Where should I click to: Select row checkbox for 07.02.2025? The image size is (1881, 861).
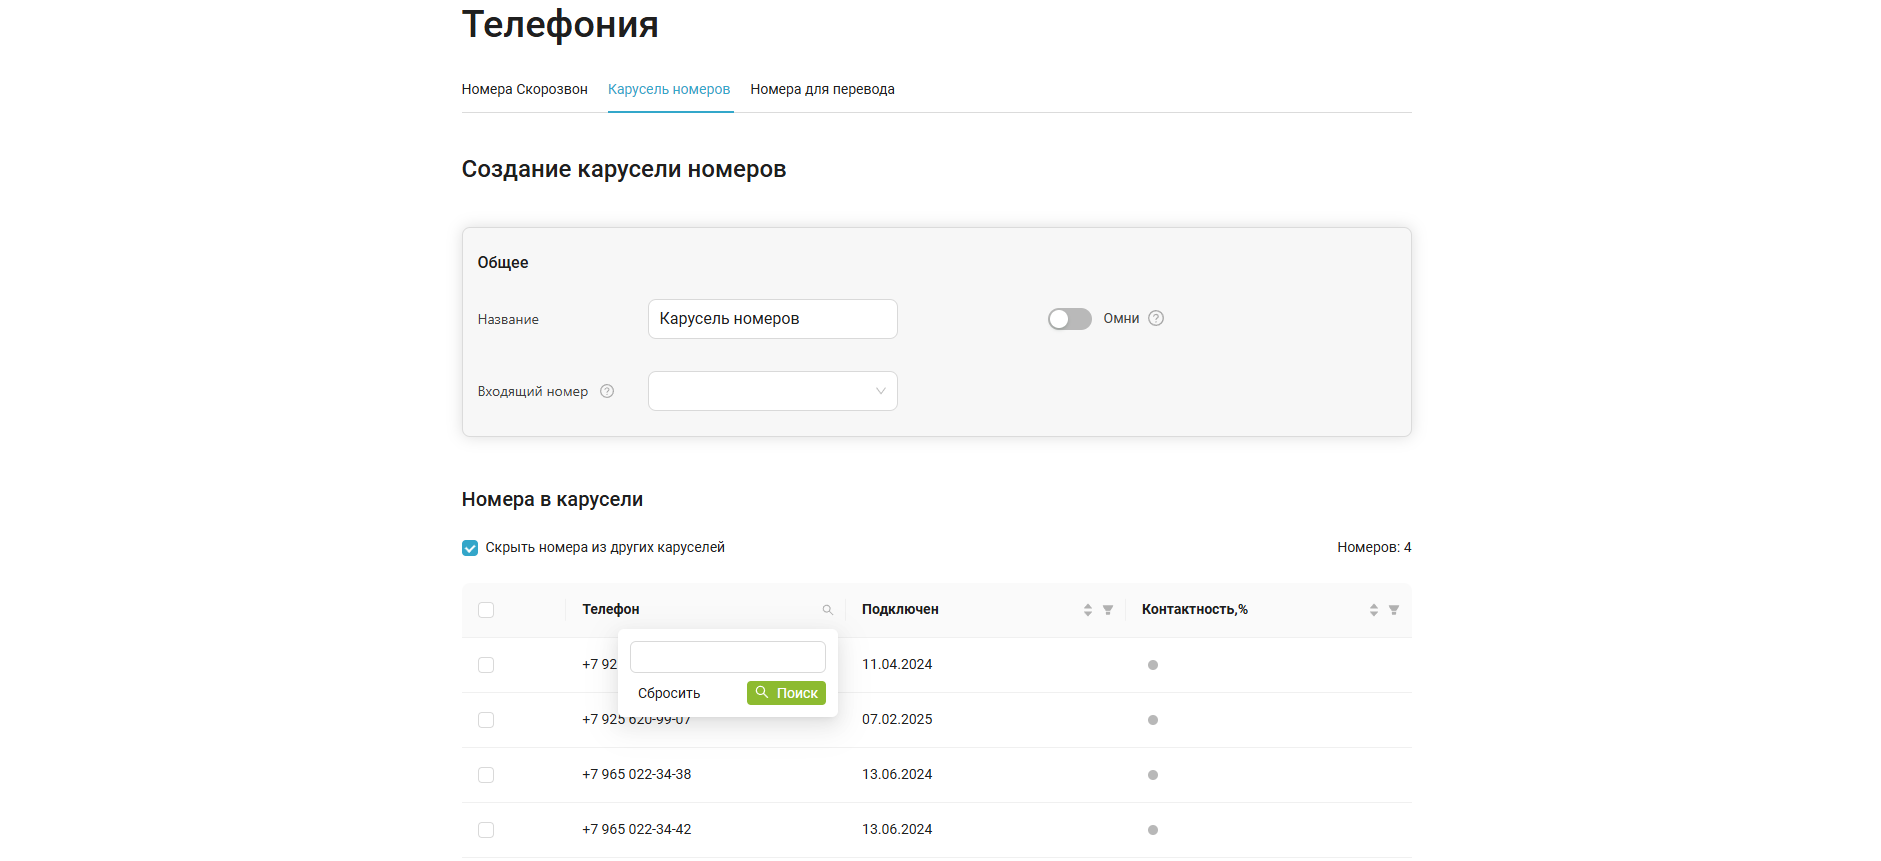486,720
